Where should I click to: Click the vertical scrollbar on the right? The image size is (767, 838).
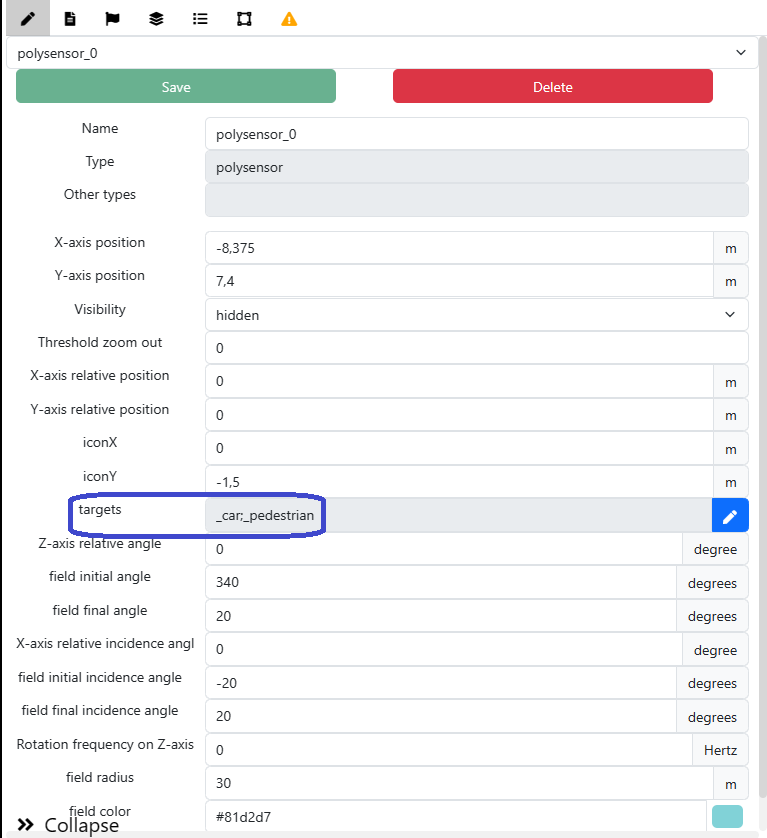tap(763, 417)
